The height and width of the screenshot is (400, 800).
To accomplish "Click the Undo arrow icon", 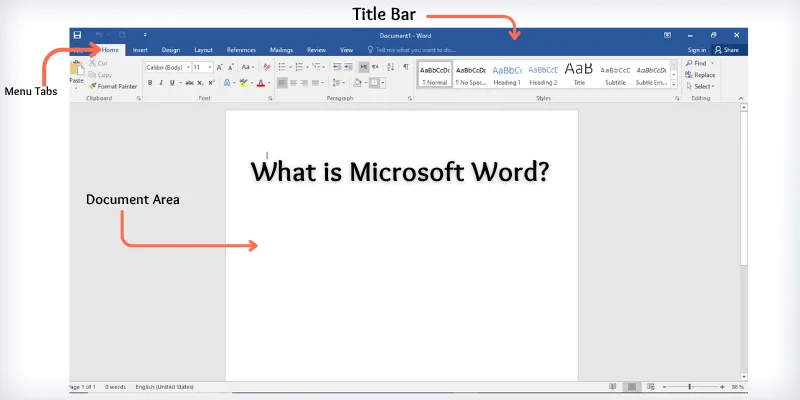I will tap(99, 35).
